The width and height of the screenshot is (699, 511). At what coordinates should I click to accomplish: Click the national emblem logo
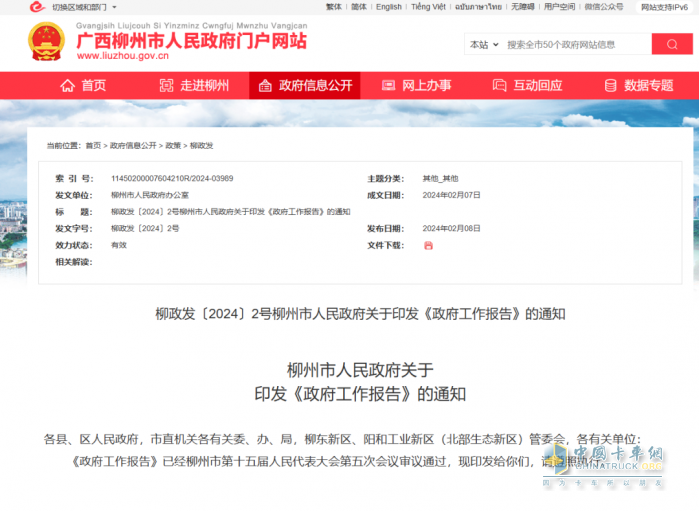click(x=46, y=42)
